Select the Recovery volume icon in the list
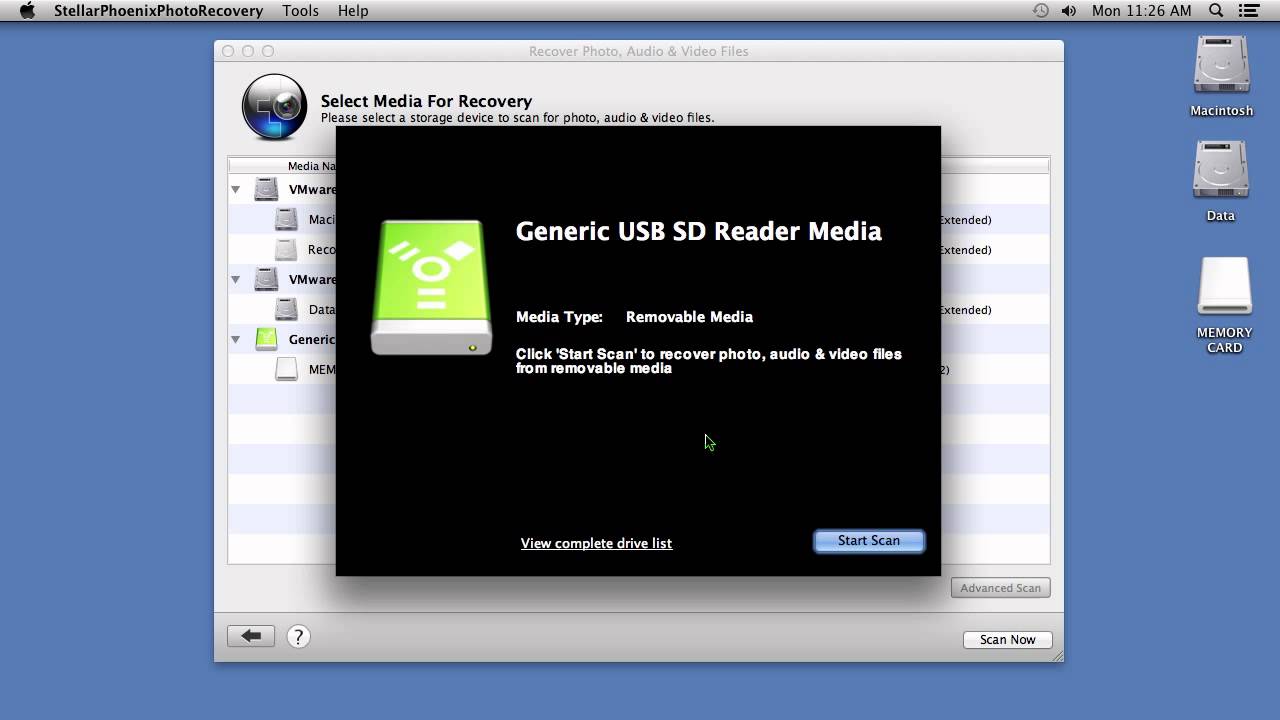 point(287,249)
